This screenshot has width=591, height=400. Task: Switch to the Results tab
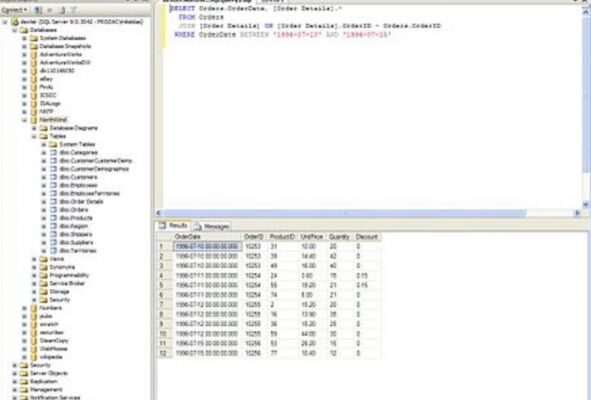[x=173, y=225]
